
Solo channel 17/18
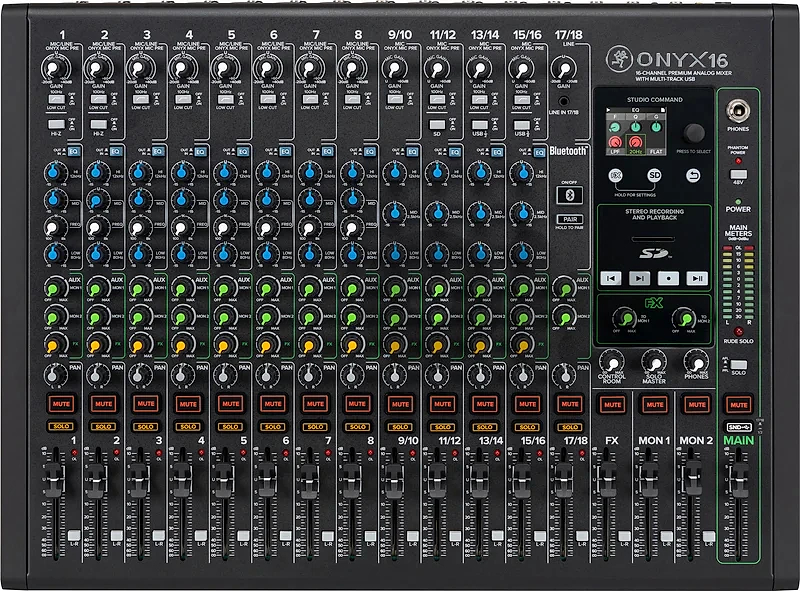click(569, 426)
